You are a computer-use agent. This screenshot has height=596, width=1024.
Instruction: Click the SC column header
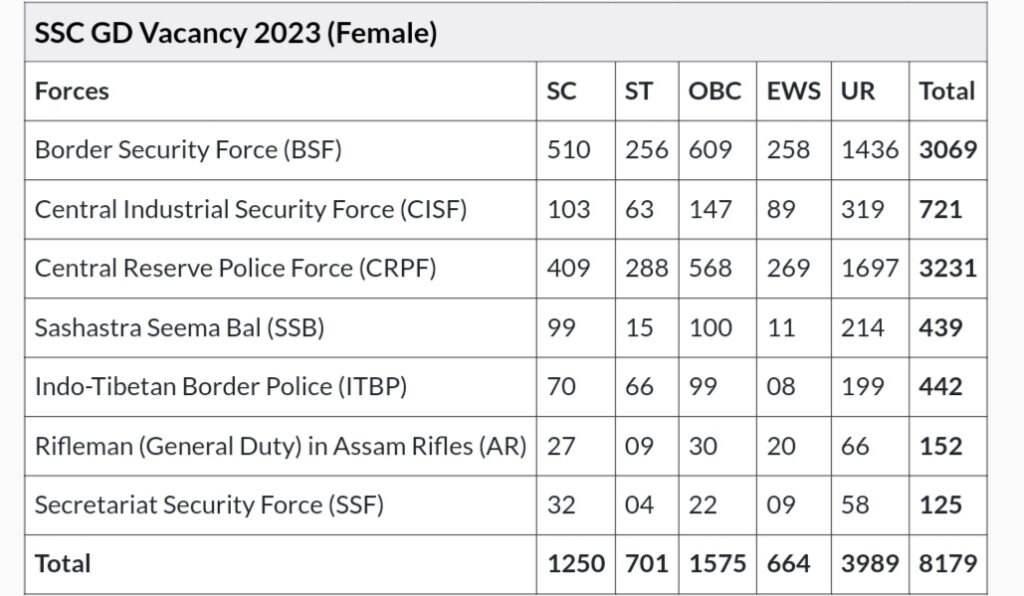pyautogui.click(x=562, y=91)
